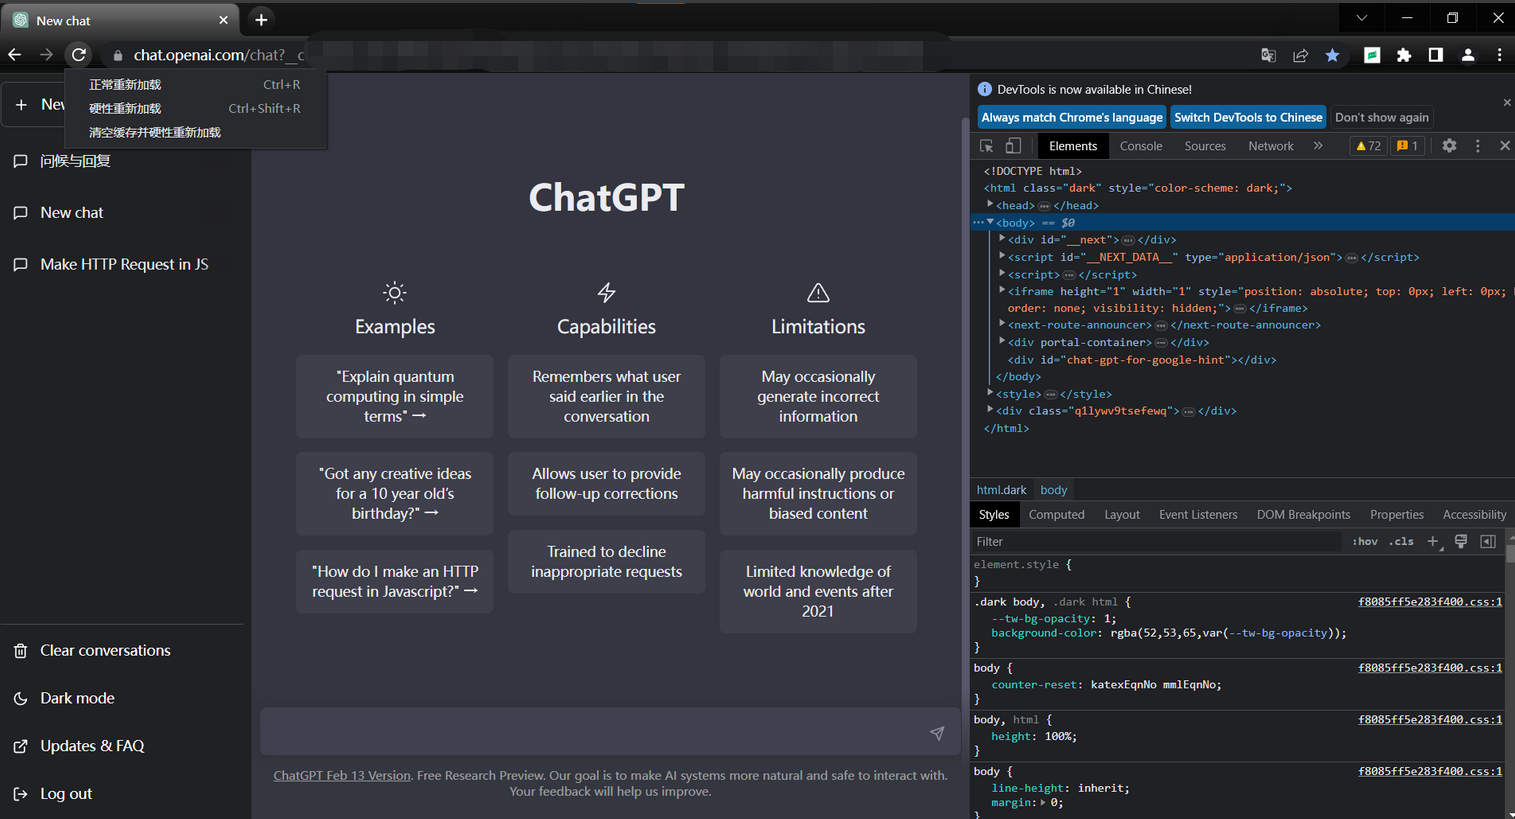Screen dimensions: 1515x819
Task: Select the Explain quantum computing example
Action: 395,396
